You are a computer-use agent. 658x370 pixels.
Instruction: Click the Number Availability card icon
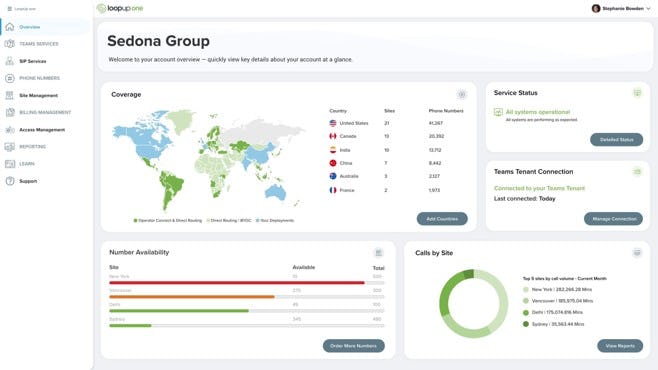[379, 253]
